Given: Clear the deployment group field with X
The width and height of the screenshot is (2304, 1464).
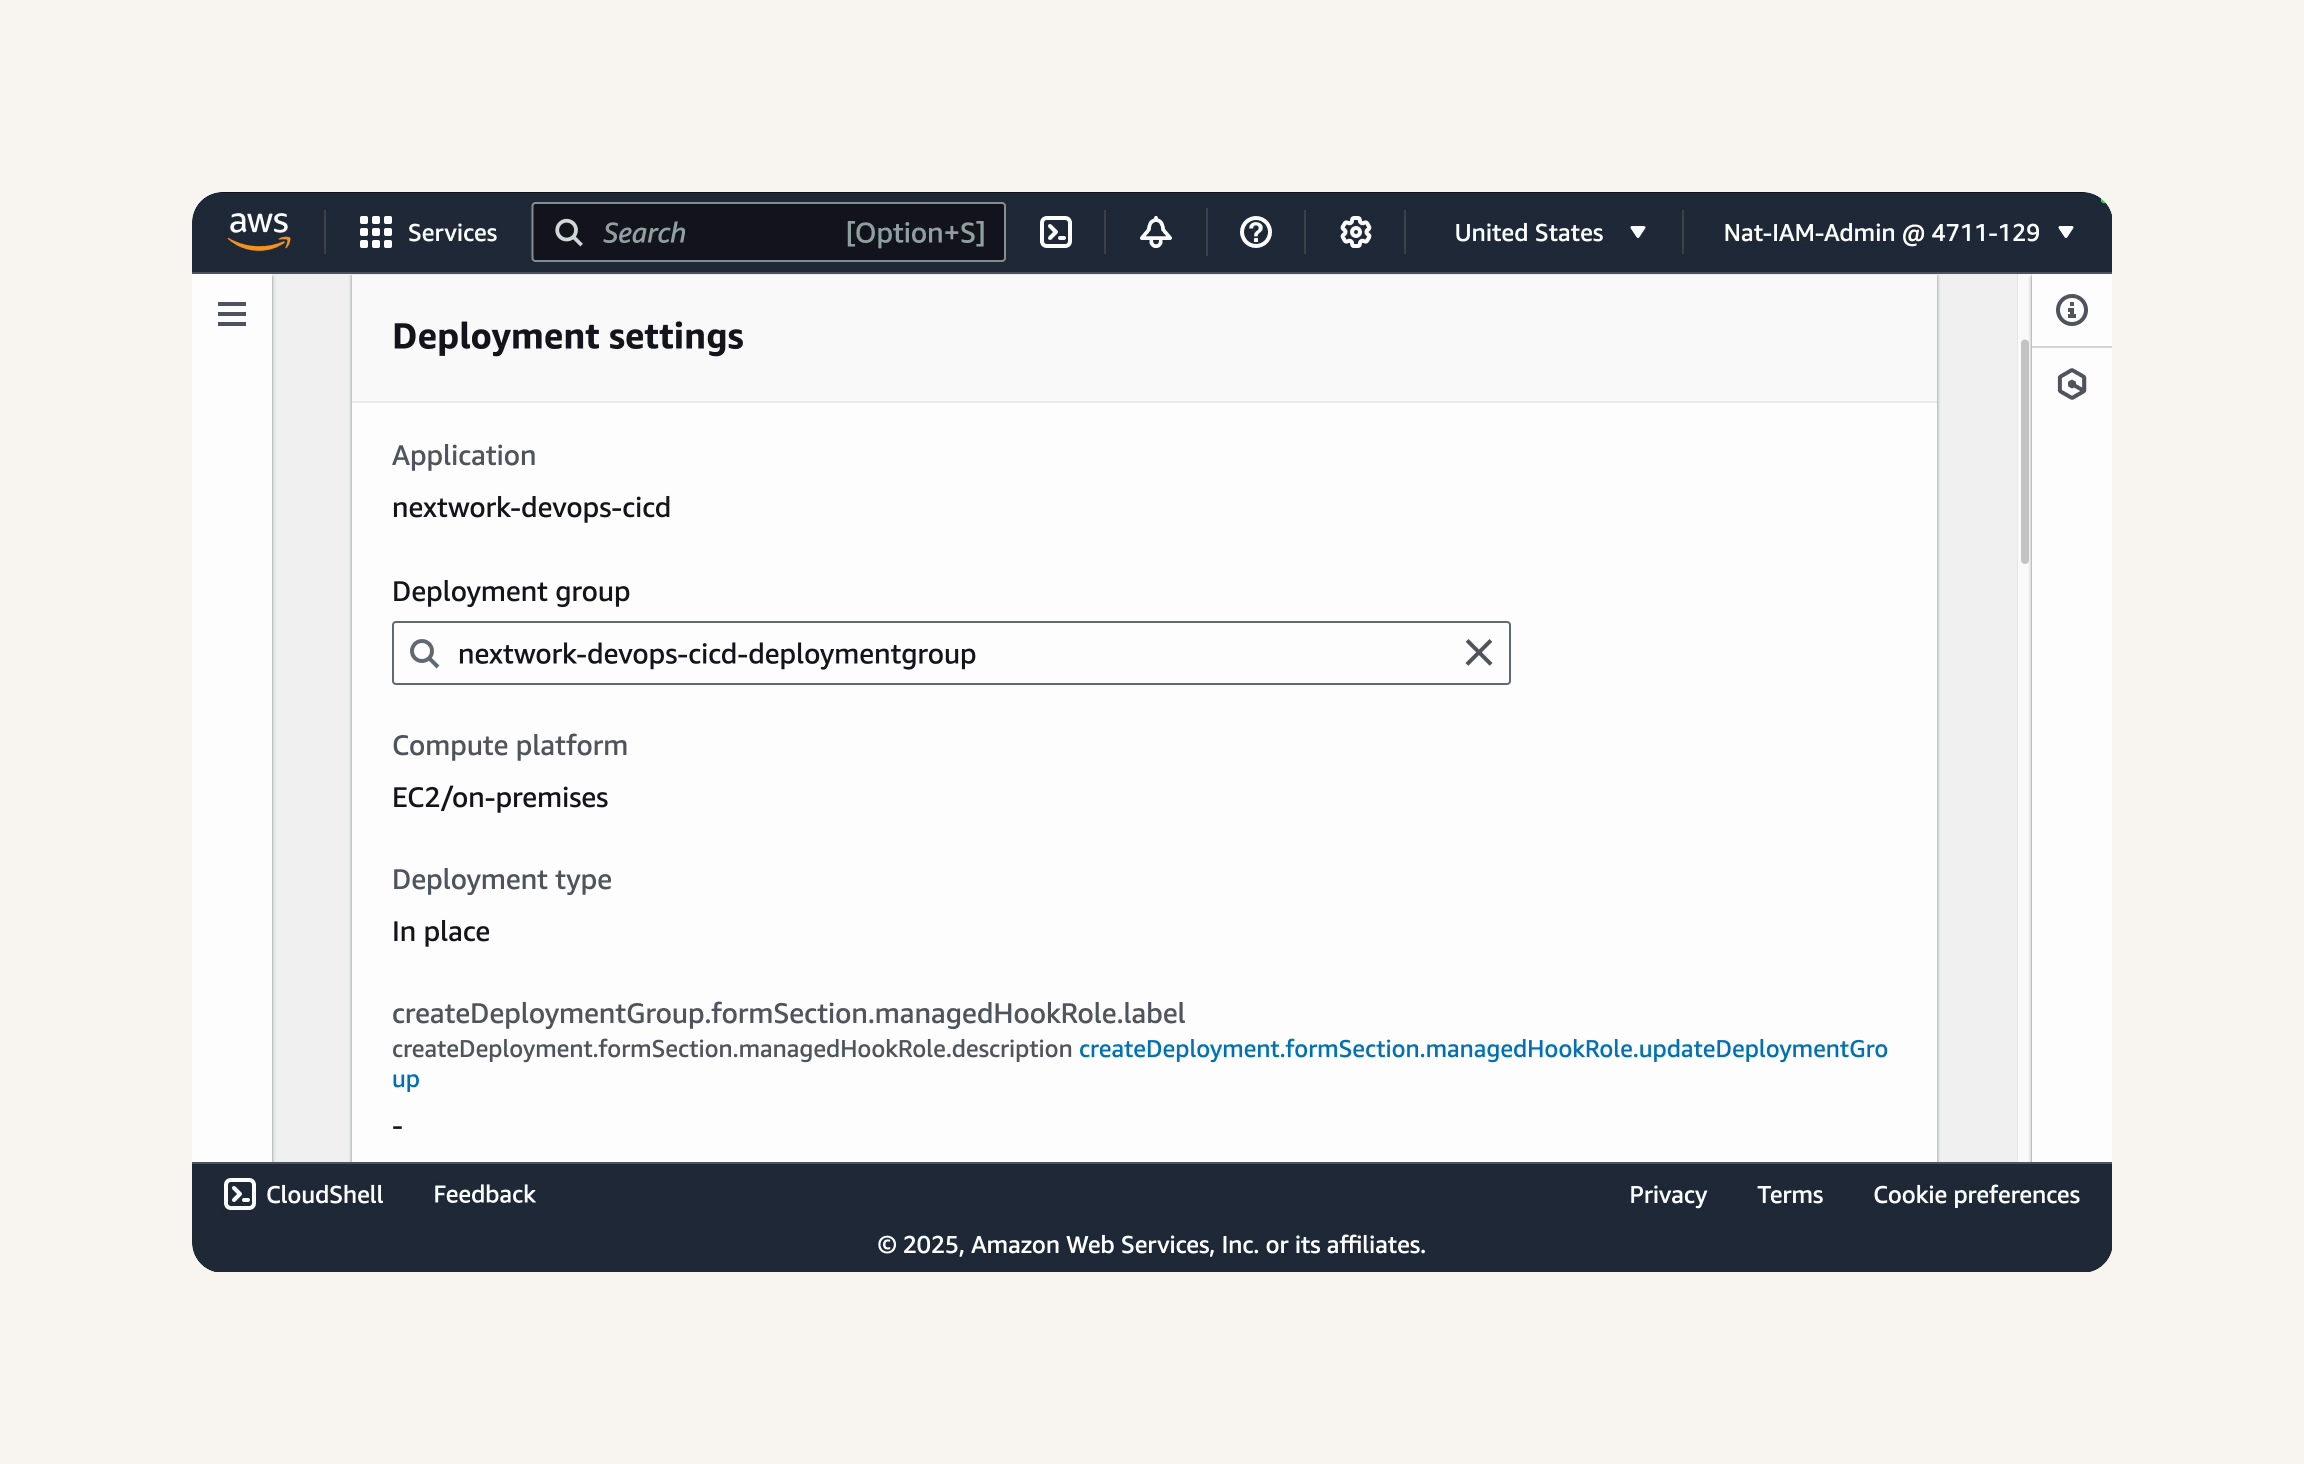Looking at the screenshot, I should pyautogui.click(x=1478, y=653).
